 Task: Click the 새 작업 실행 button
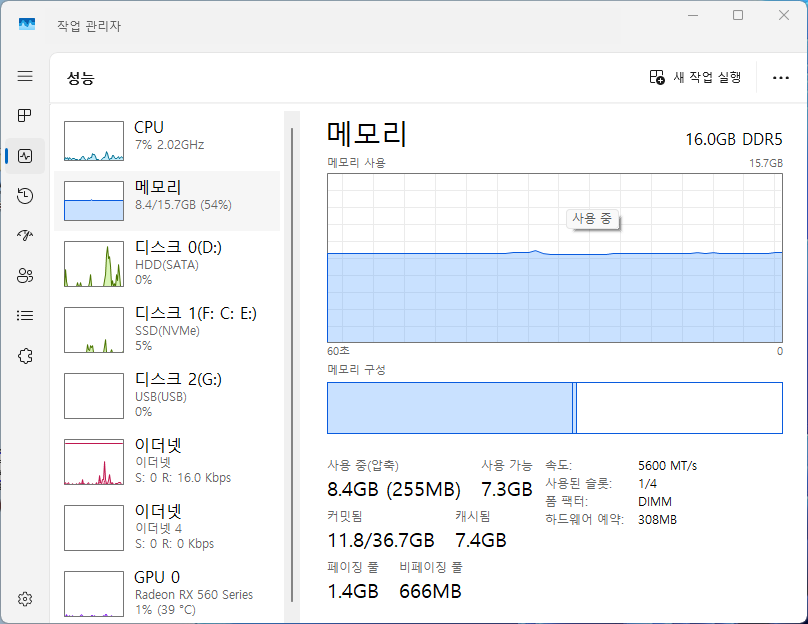click(695, 77)
